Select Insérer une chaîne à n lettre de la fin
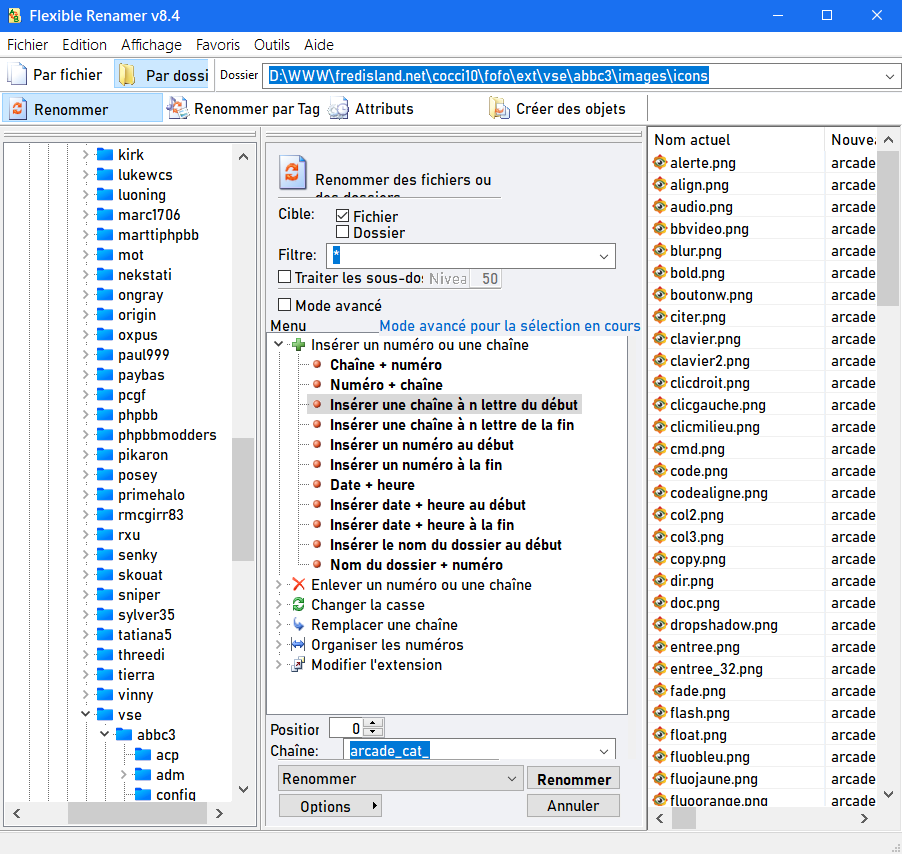902x854 pixels. pyautogui.click(x=452, y=425)
